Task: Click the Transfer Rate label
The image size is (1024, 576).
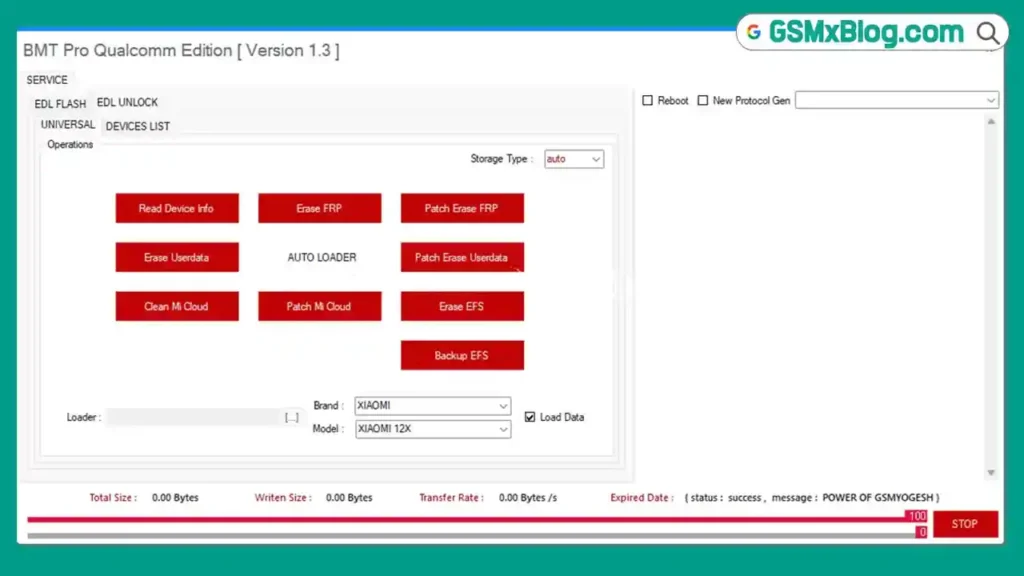Action: pyautogui.click(x=451, y=498)
